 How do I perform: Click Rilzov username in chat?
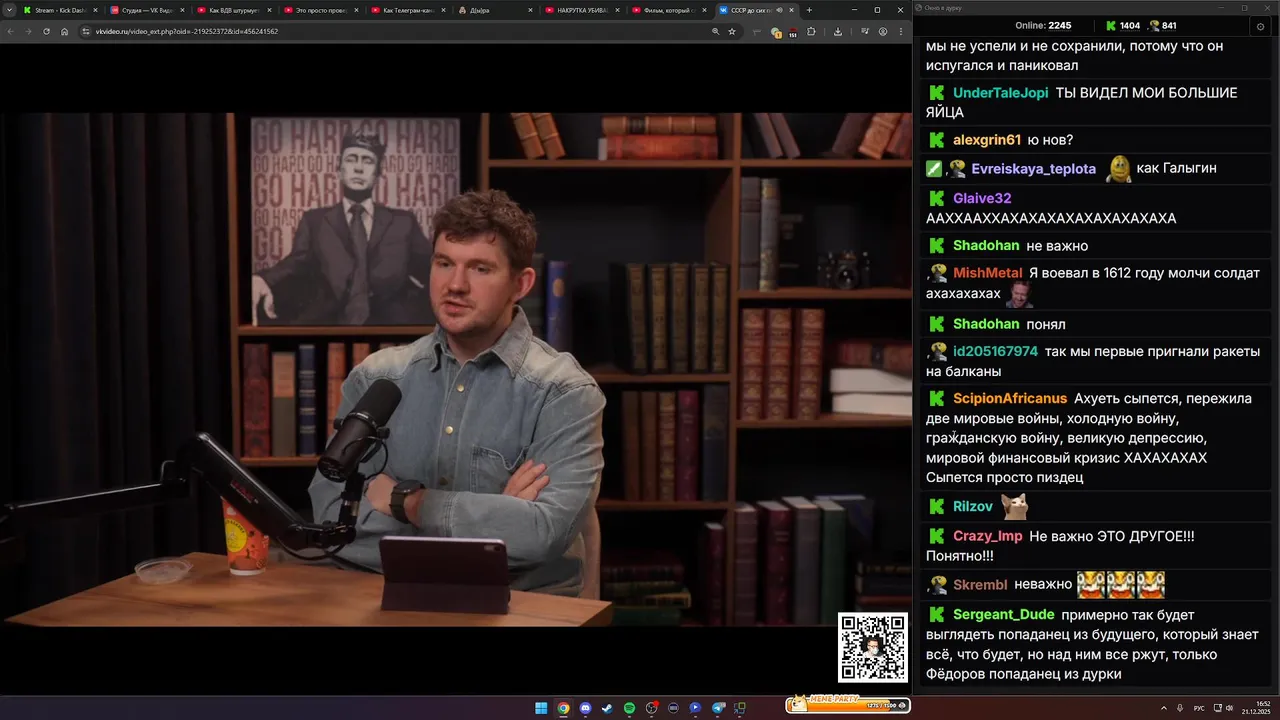pos(973,507)
